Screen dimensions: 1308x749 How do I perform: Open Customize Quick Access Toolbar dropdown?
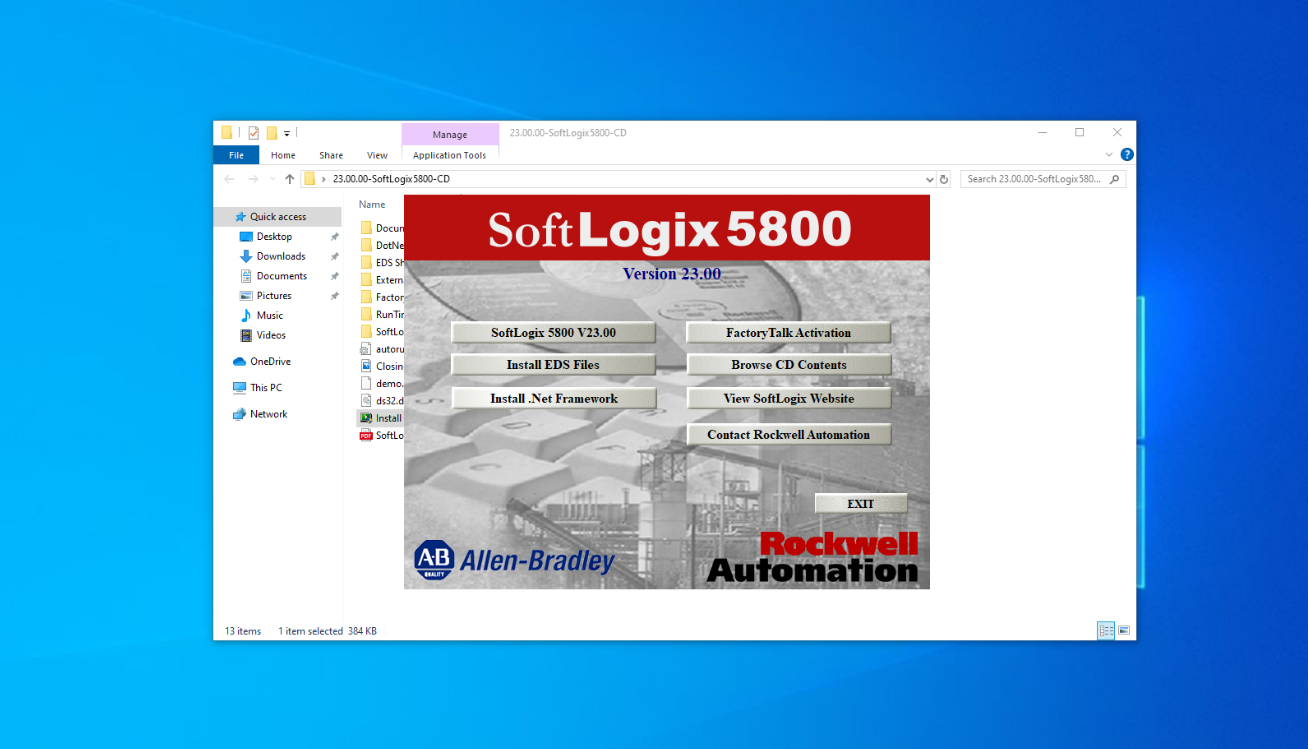pyautogui.click(x=287, y=132)
